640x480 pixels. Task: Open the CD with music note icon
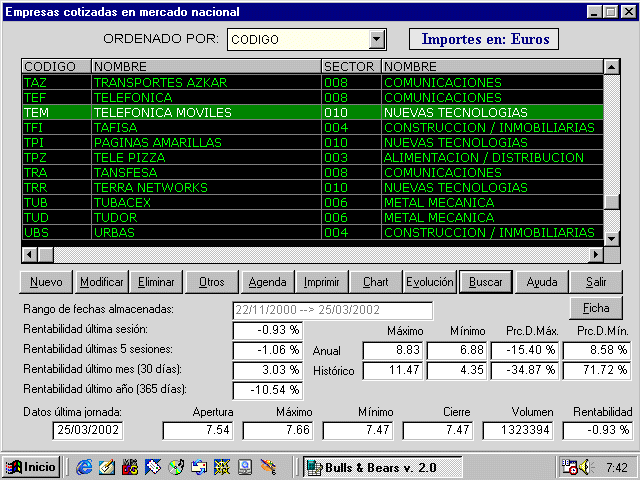tap(176, 467)
